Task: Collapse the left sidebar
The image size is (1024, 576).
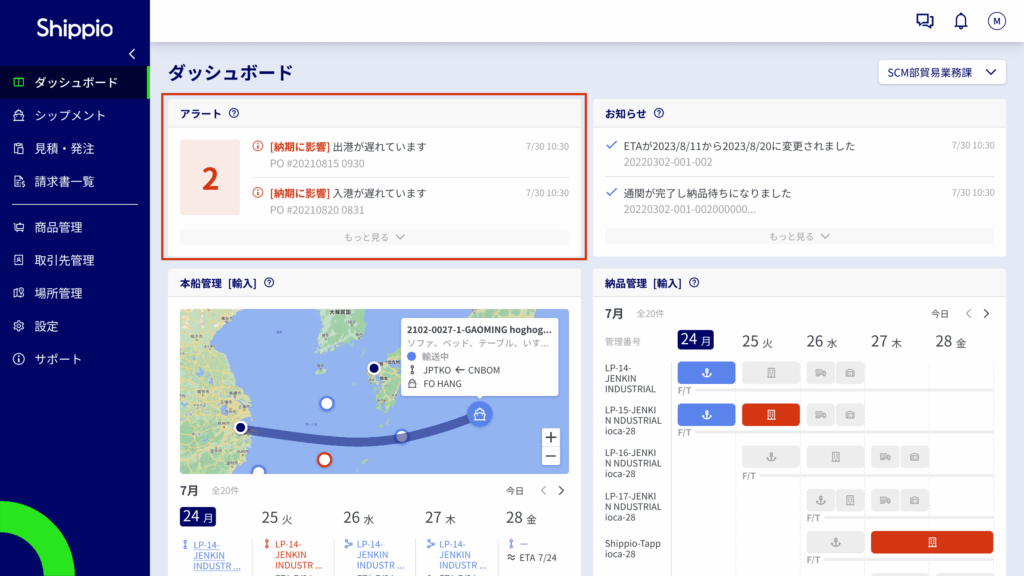Action: (x=132, y=54)
